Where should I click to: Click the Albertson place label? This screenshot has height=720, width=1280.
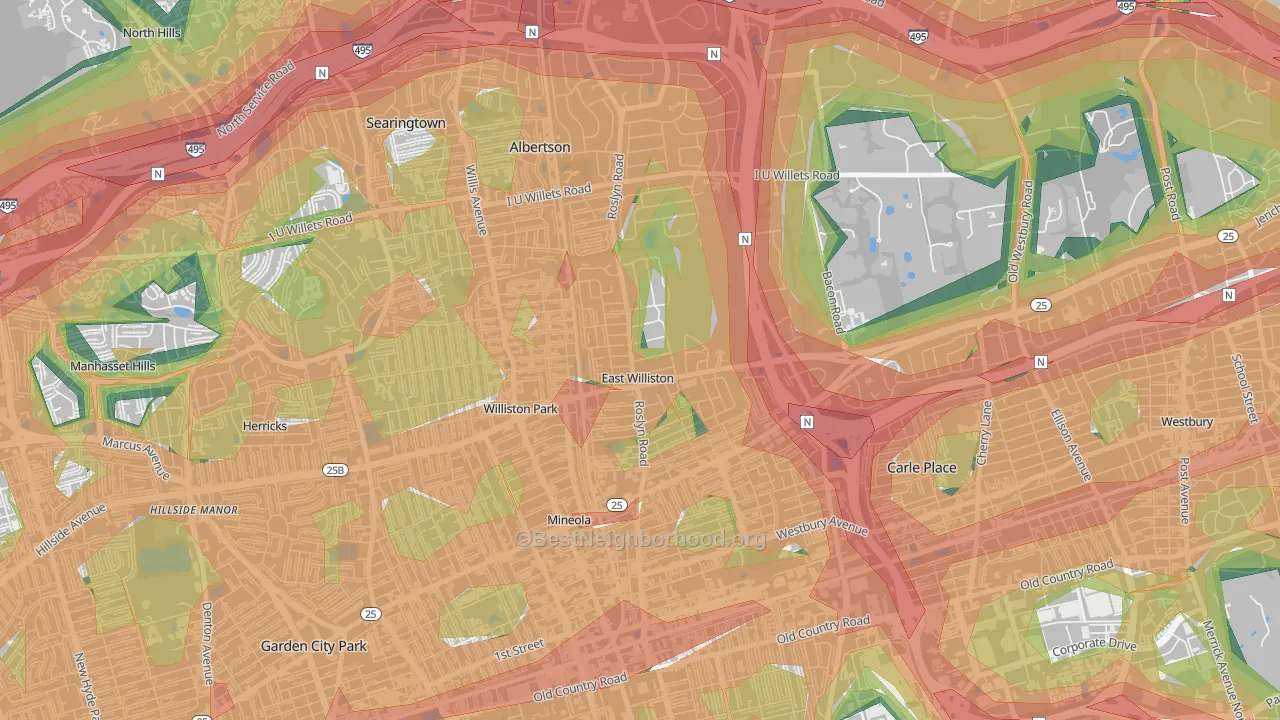click(540, 147)
